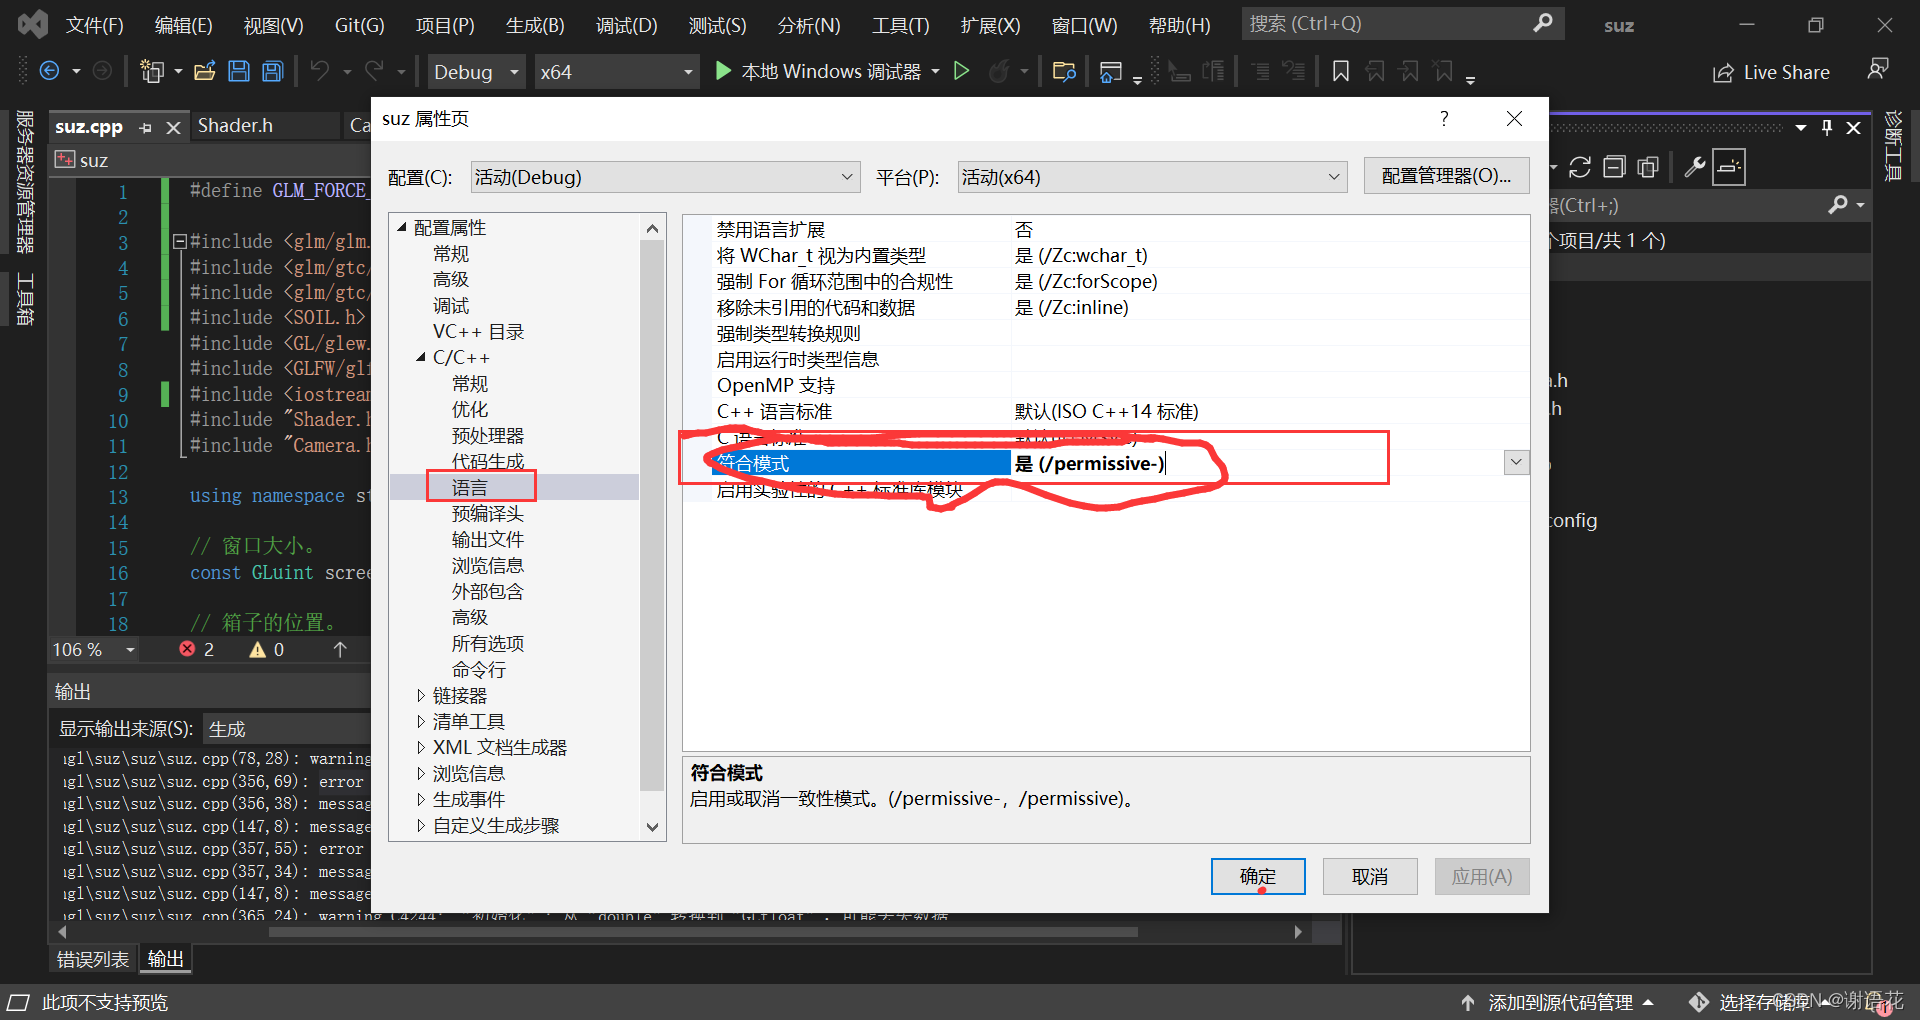Click the Save file icon
Screen dimensions: 1920x1020
239,71
